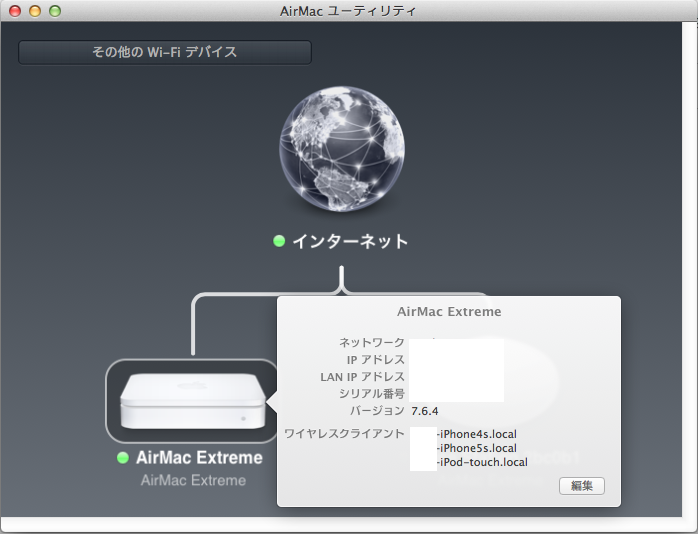Click the bold AirMac Extreme device name
Viewport: 698px width, 534px height.
point(199,457)
